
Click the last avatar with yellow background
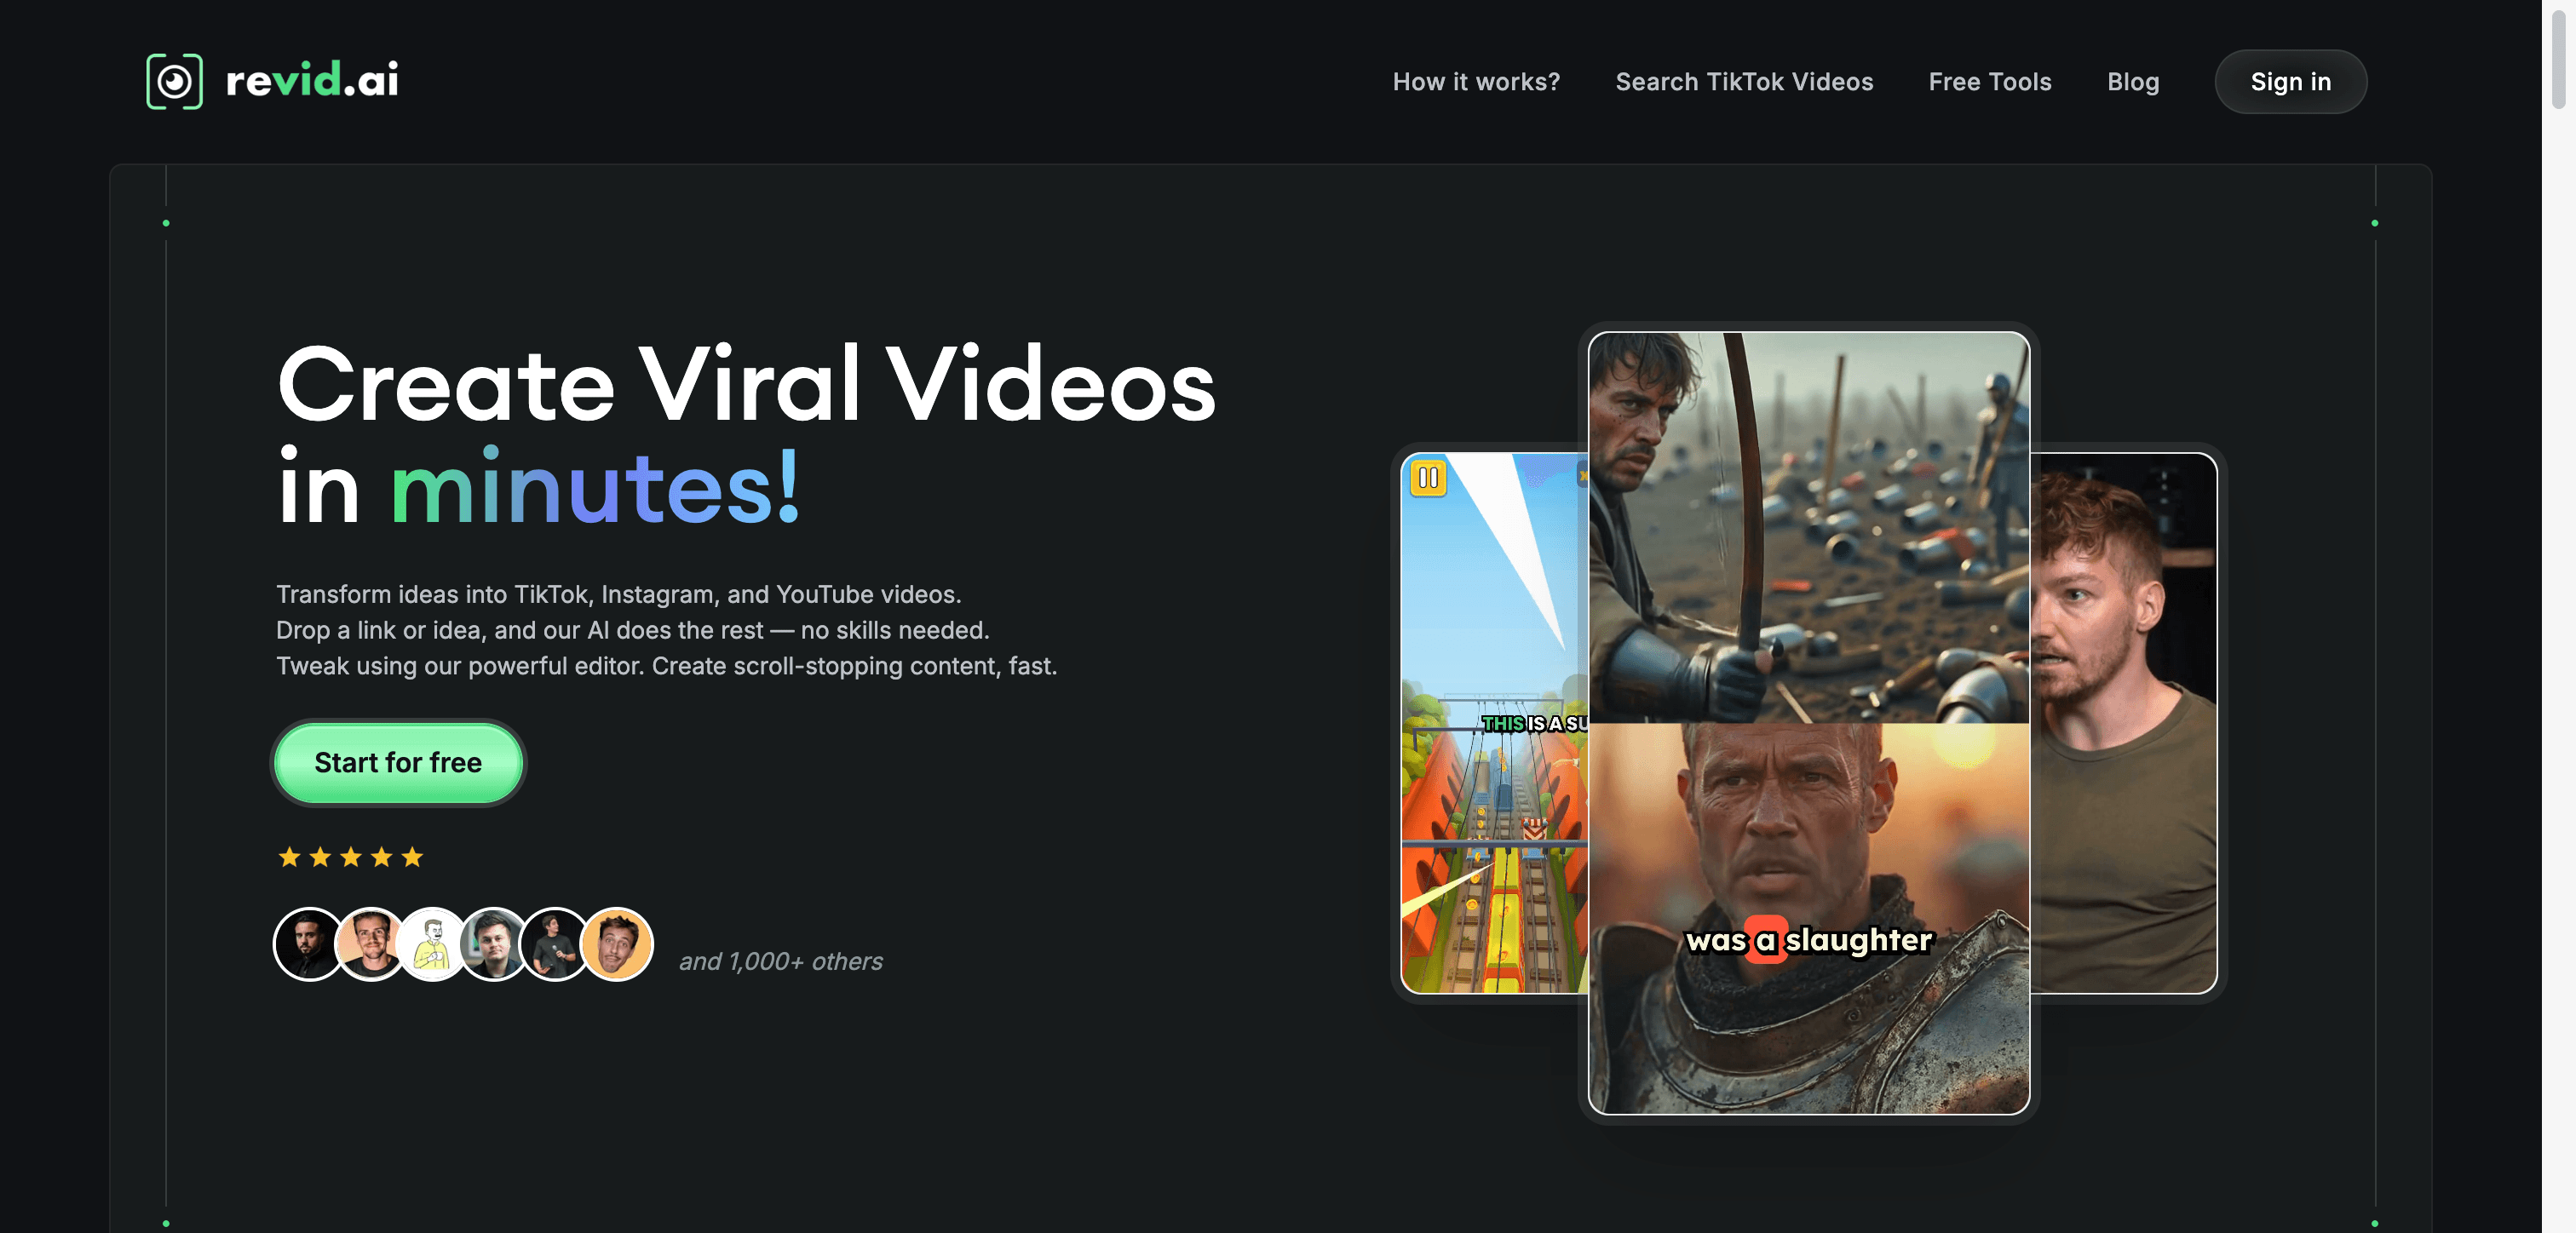coord(617,944)
